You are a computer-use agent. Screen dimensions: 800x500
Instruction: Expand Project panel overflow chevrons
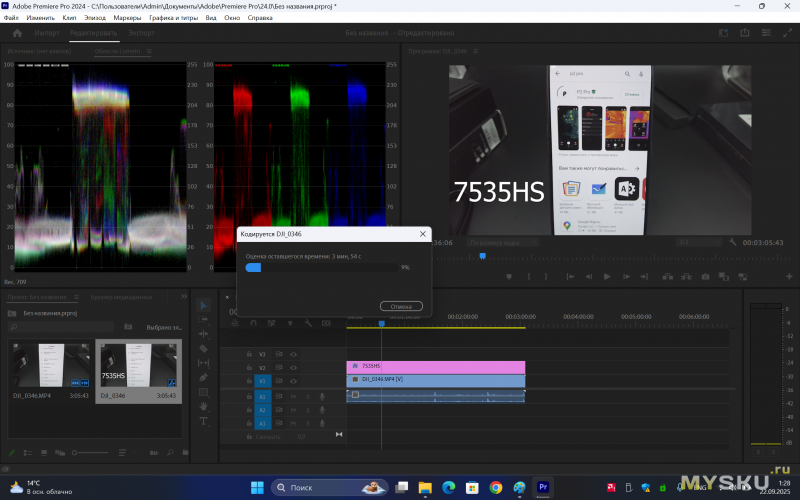coord(184,296)
